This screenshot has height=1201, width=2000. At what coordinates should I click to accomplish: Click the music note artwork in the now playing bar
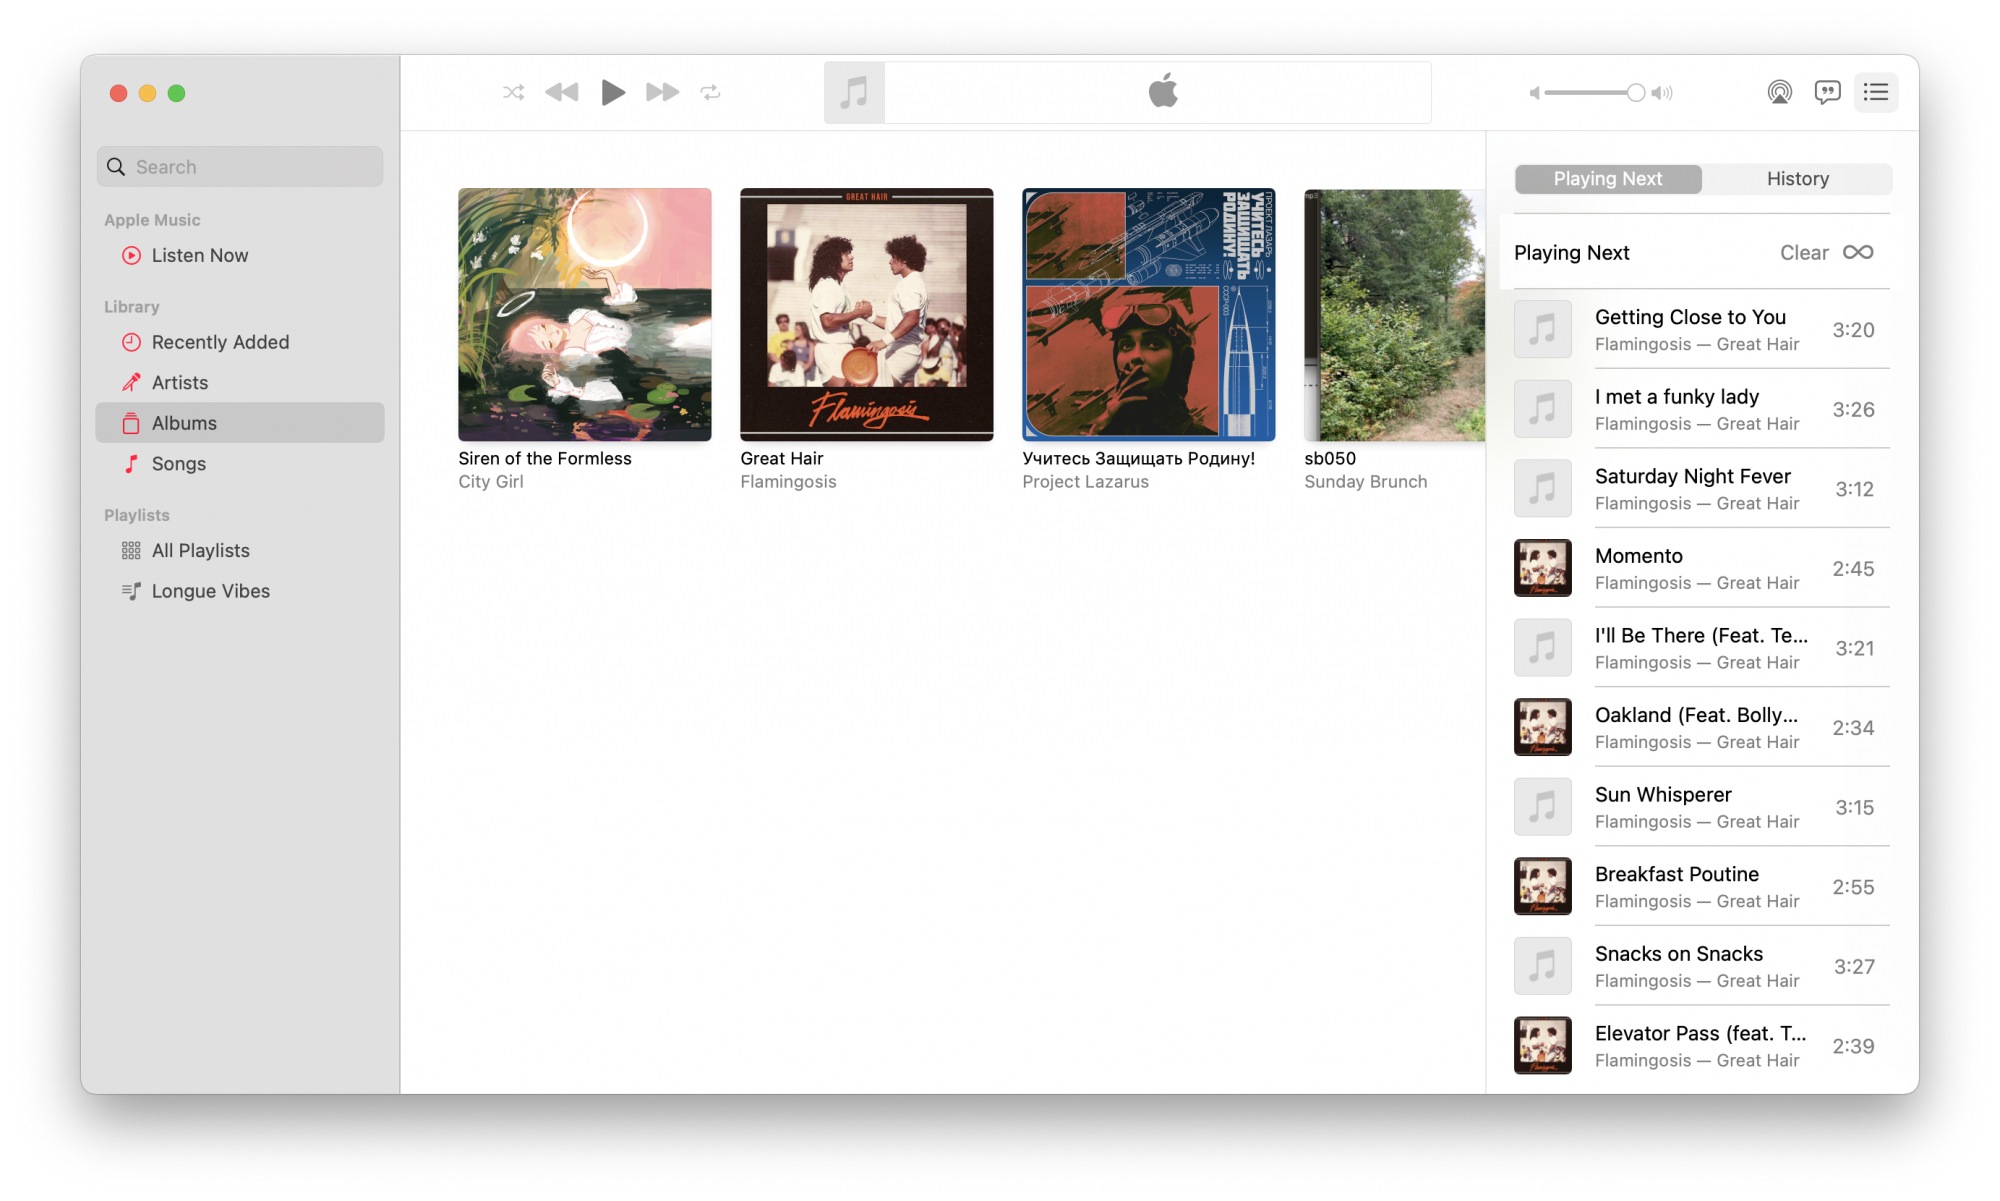pyautogui.click(x=854, y=92)
